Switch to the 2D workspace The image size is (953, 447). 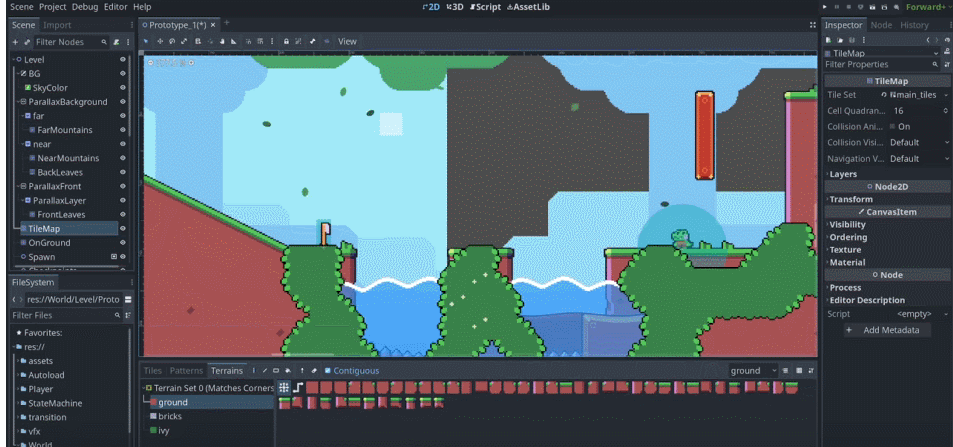[x=431, y=7]
